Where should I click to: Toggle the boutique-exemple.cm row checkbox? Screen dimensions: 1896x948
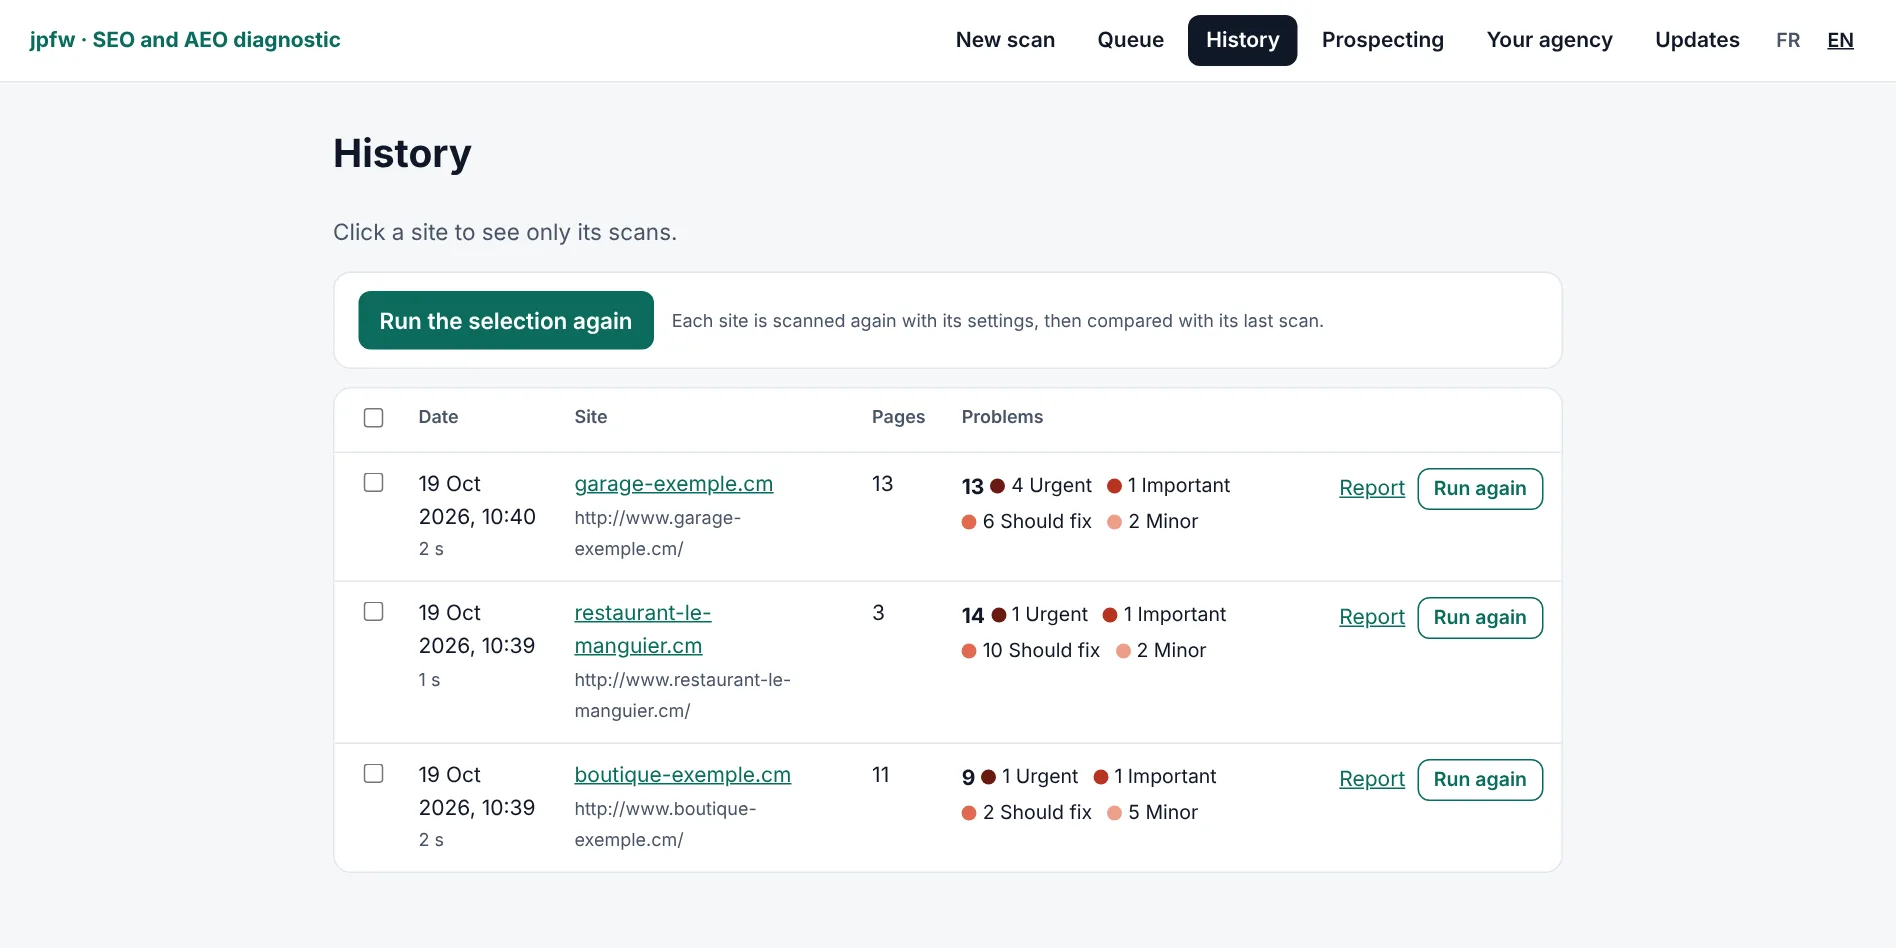tap(373, 773)
